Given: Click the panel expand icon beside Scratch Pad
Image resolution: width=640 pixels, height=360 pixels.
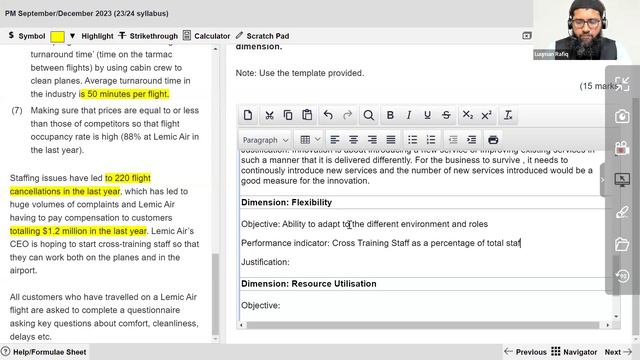Looking at the screenshot, I should tap(527, 36).
